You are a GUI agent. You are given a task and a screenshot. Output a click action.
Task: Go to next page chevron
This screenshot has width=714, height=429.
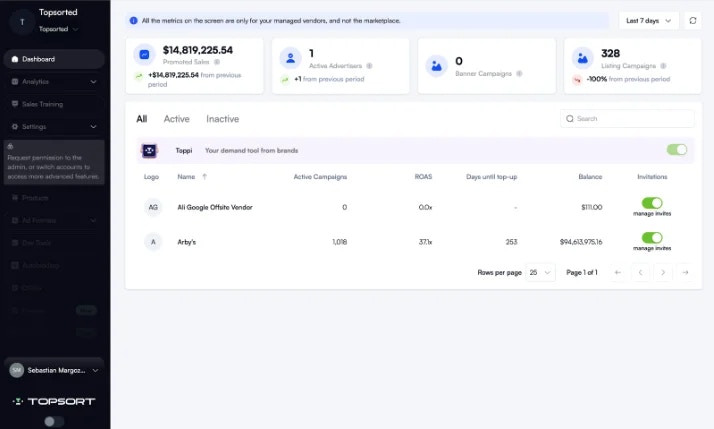tap(663, 272)
